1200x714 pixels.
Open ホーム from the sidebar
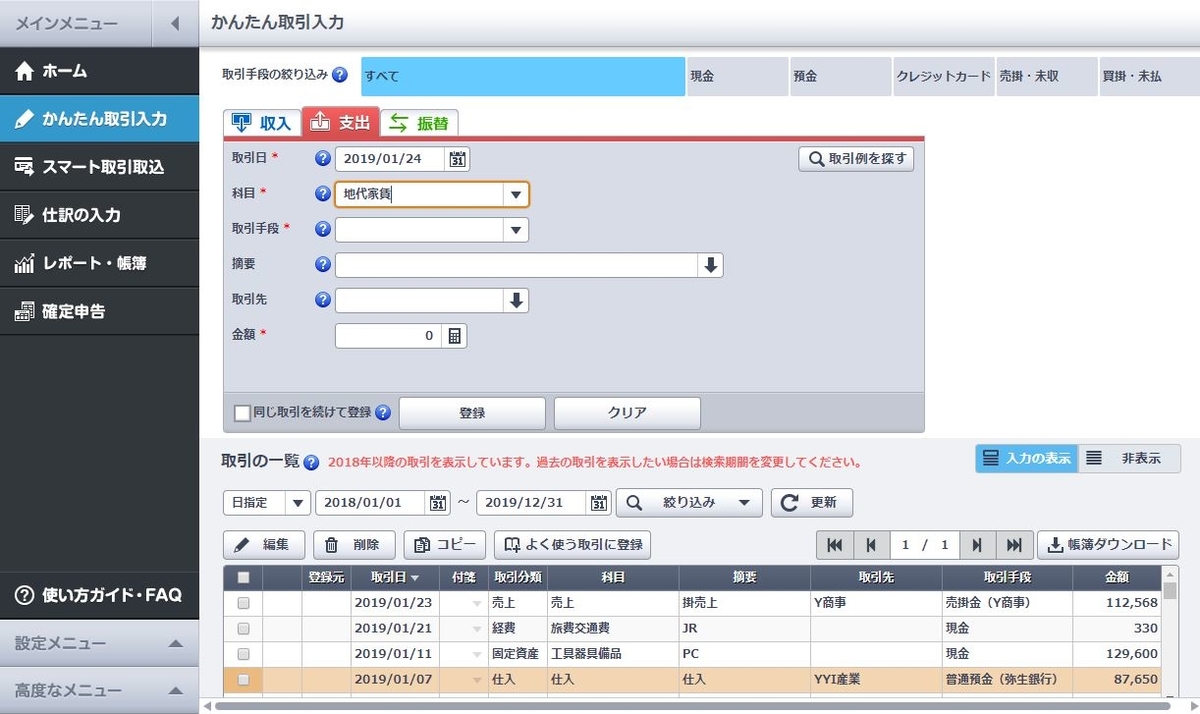coord(60,71)
